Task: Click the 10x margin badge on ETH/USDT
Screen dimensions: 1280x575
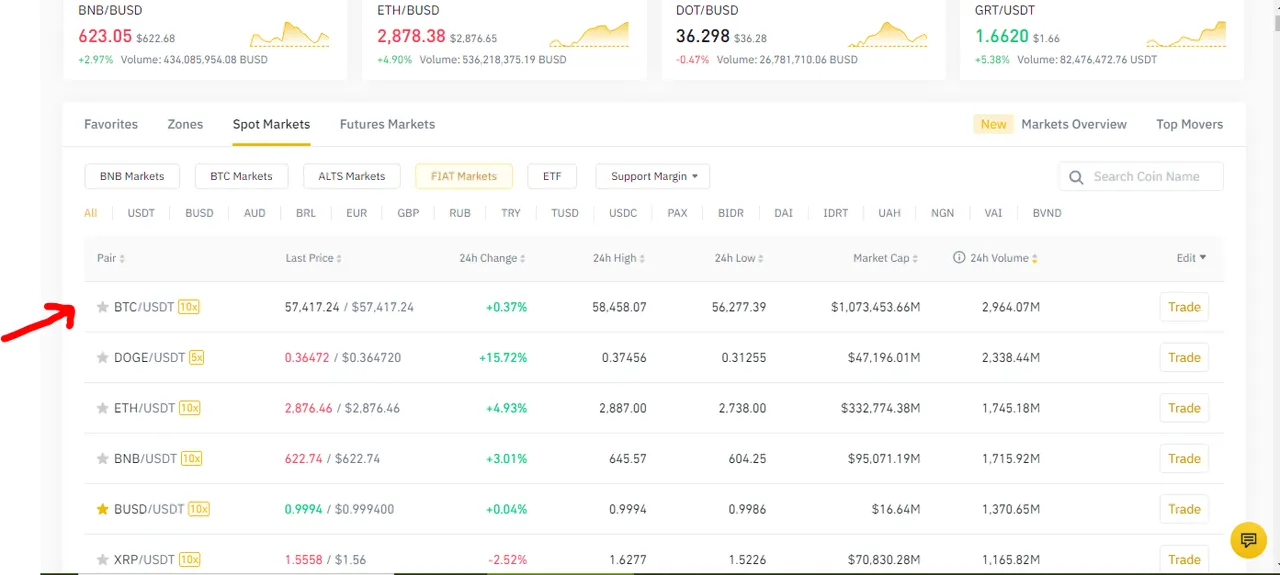Action: (190, 408)
